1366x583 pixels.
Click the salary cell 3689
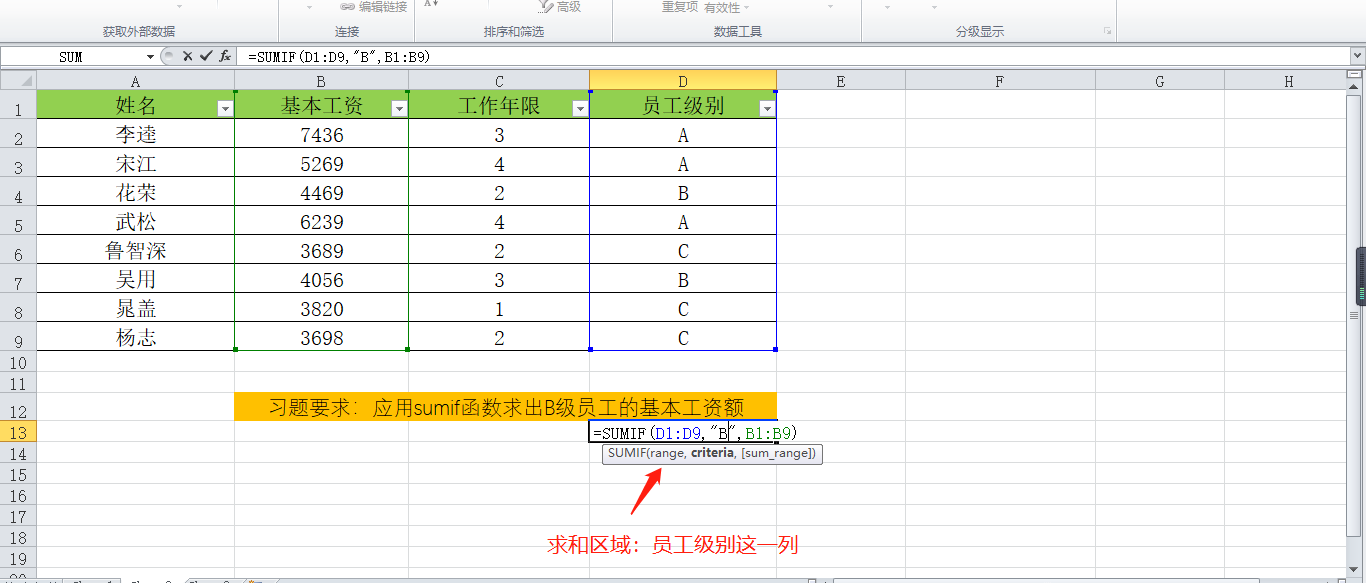tap(321, 250)
